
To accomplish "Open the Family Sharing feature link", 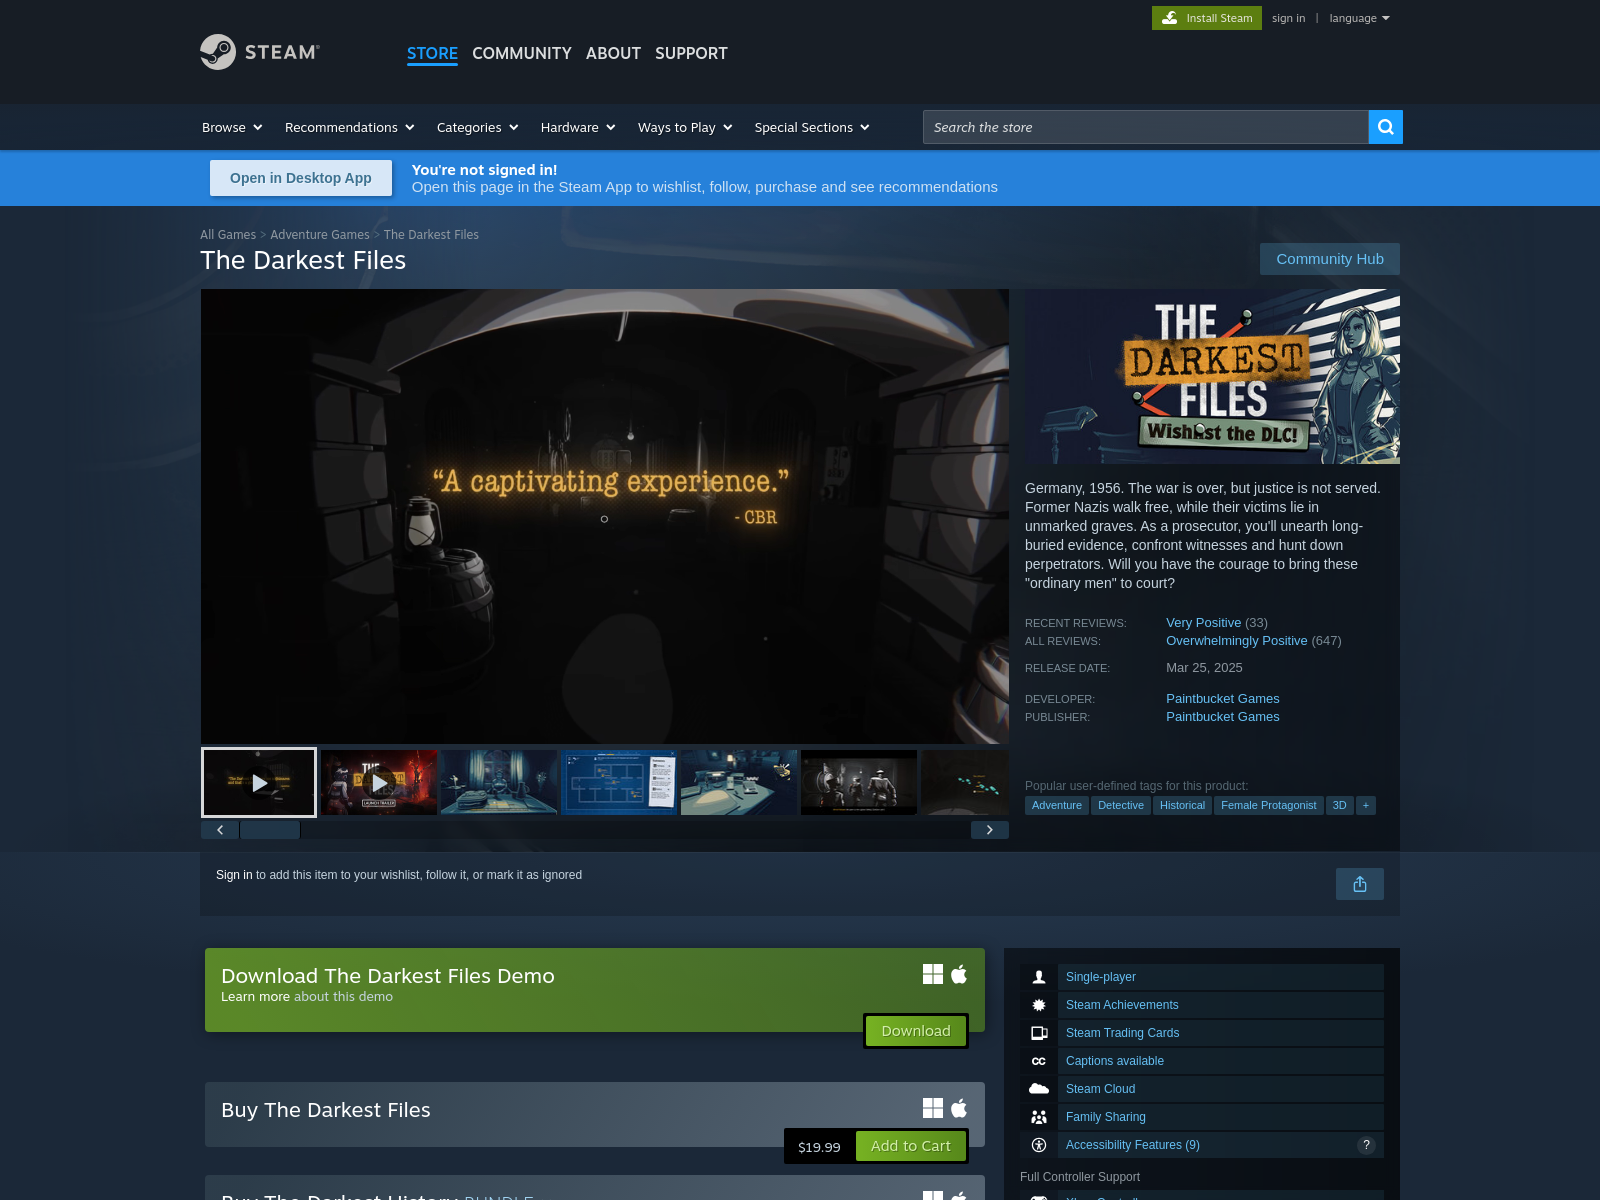I will pos(1106,1117).
